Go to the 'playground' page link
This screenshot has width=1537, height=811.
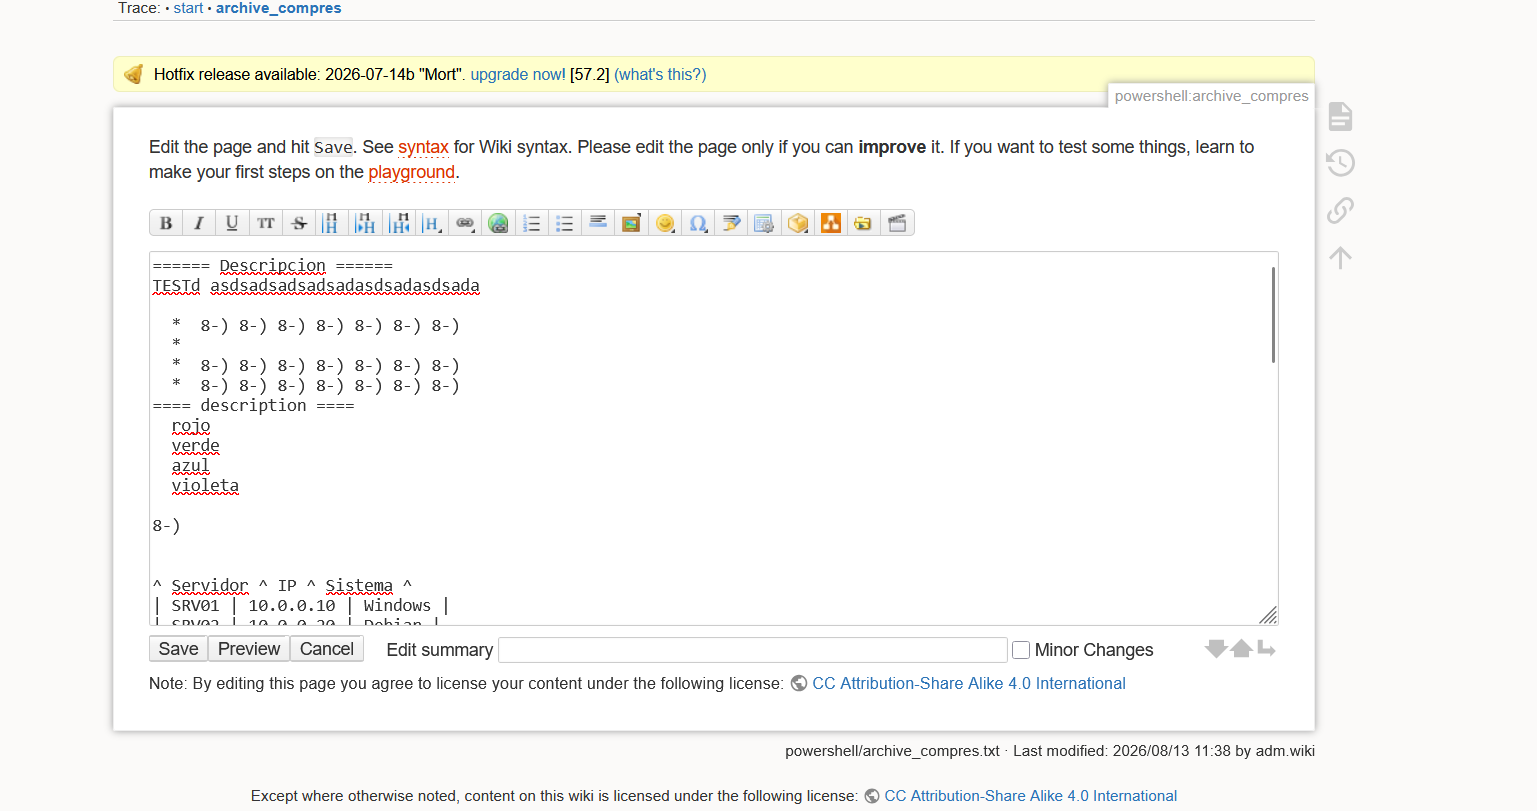click(x=412, y=172)
